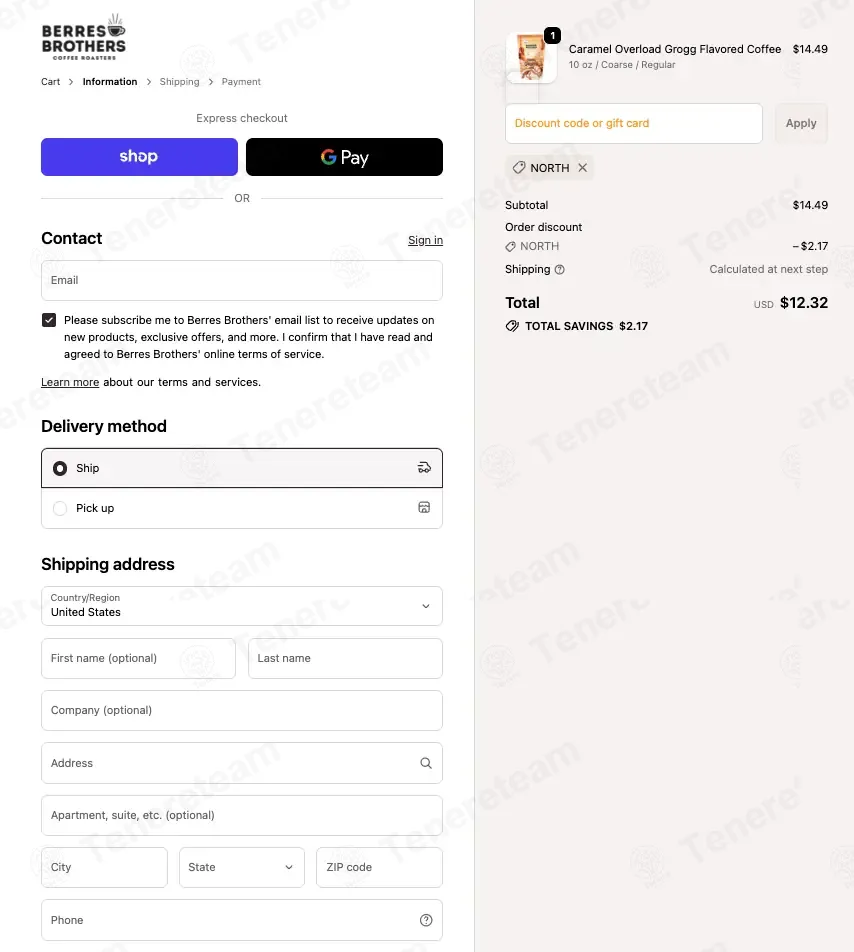This screenshot has height=952, width=854.
Task: Click the coffee product thumbnail
Action: (x=531, y=58)
